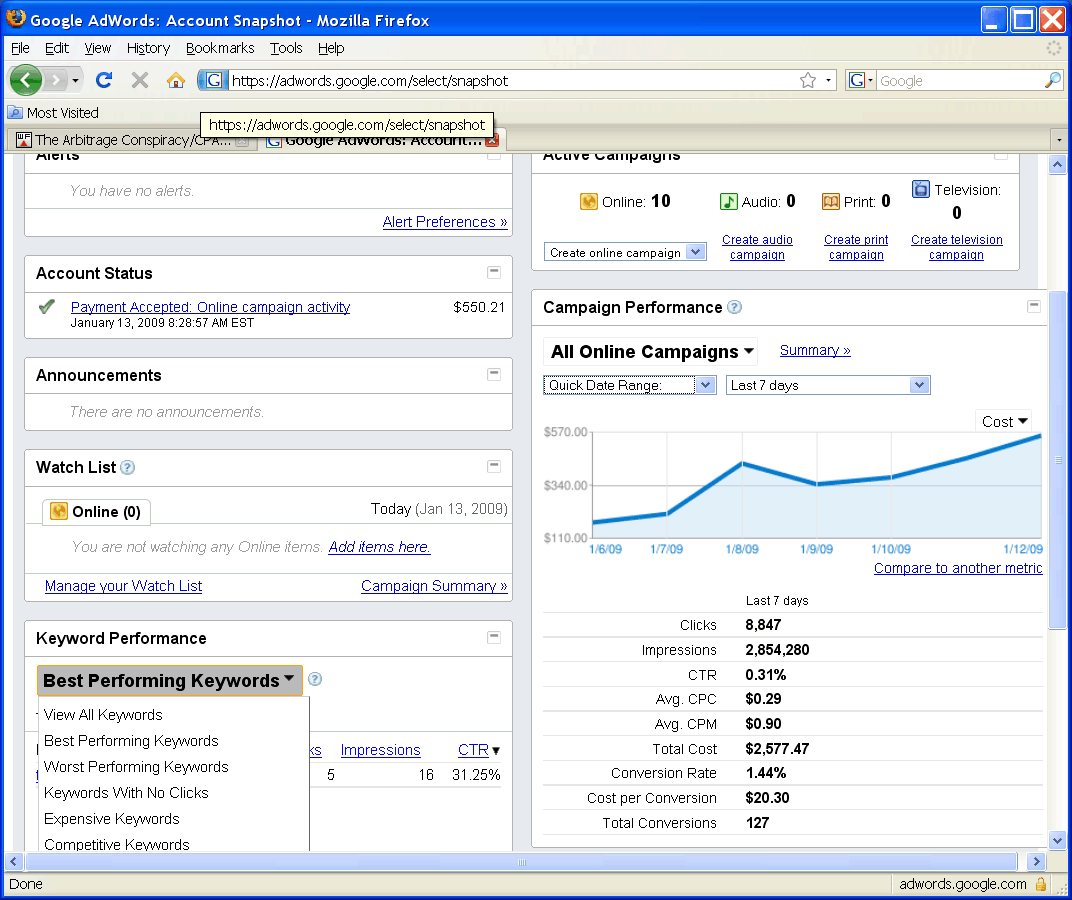Click the vertical scrollbar thumb
1072x900 pixels.
click(1057, 460)
